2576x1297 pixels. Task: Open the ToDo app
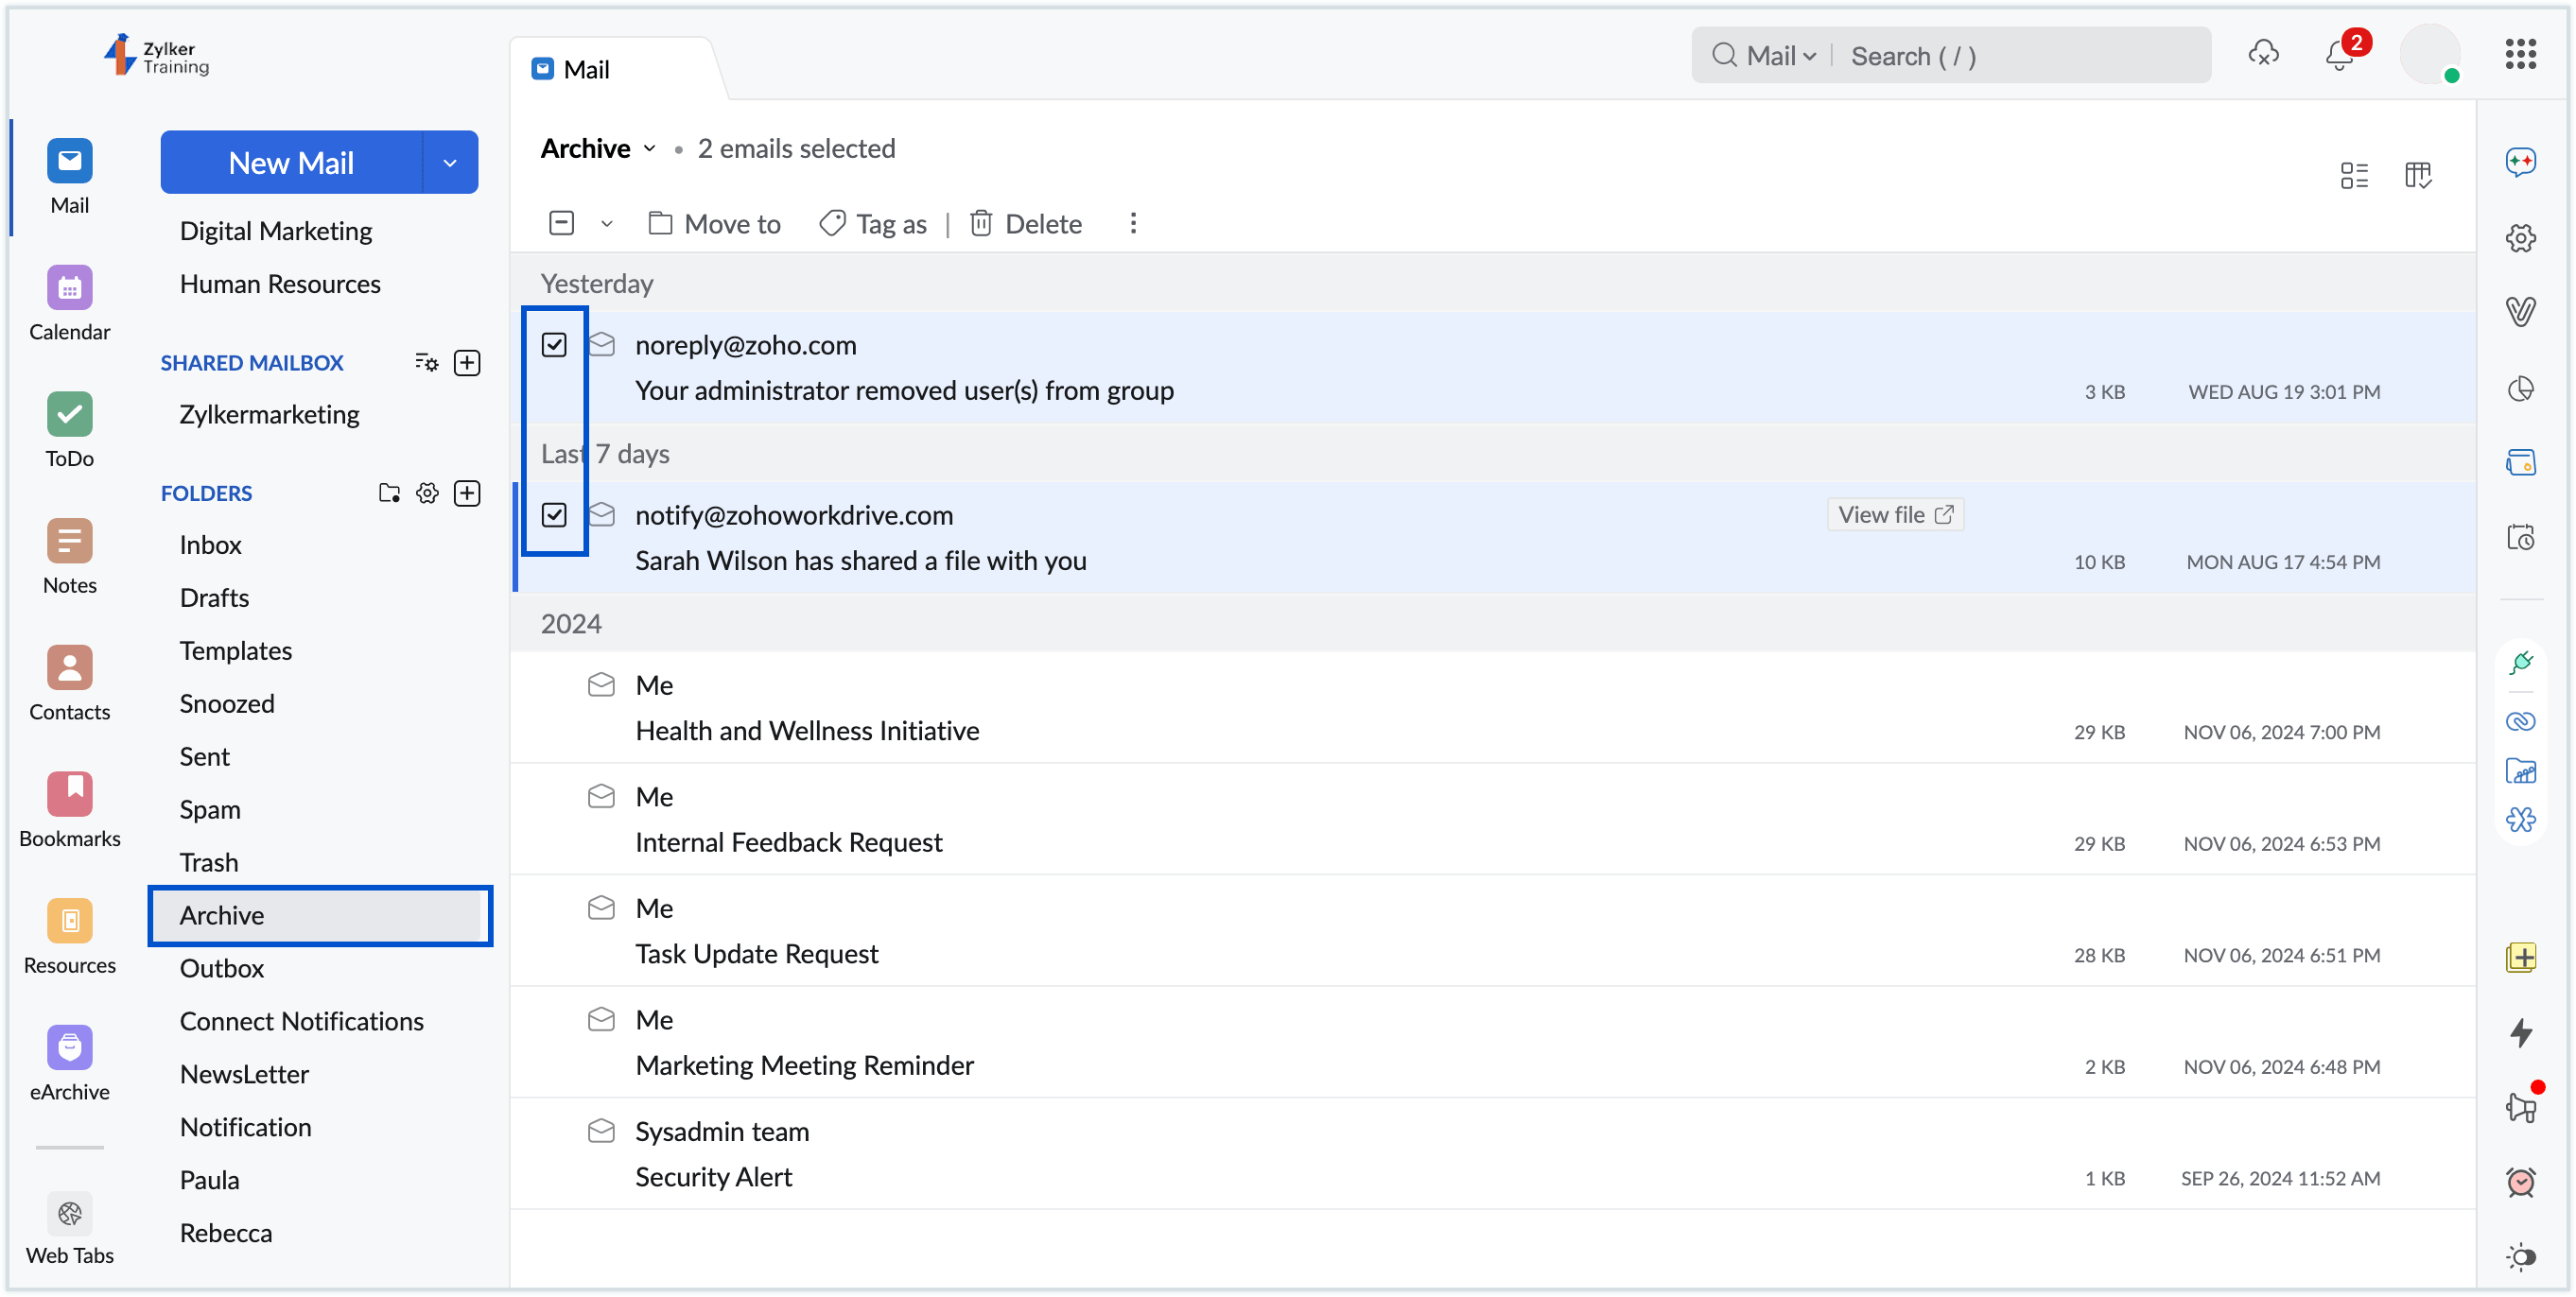tap(69, 431)
